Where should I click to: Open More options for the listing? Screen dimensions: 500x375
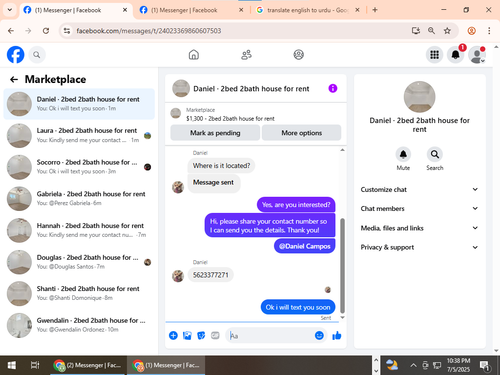[302, 133]
